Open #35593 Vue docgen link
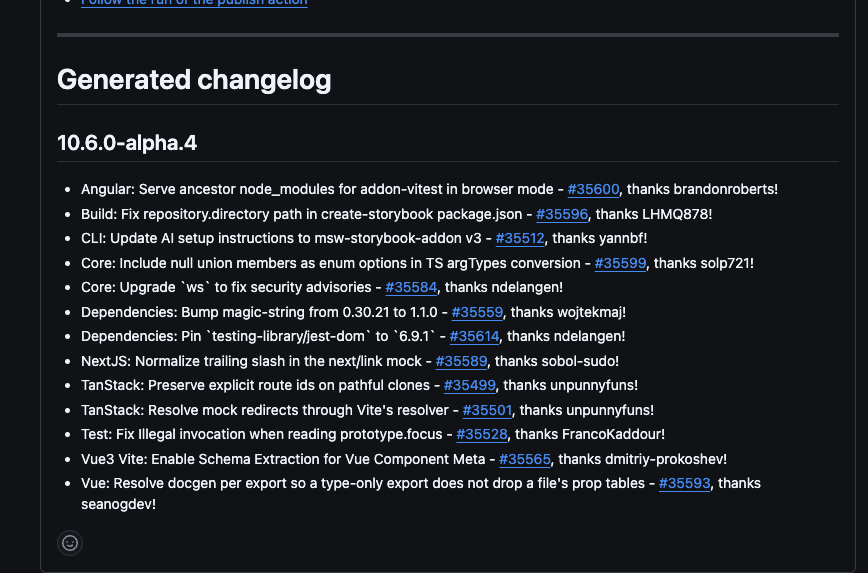 [684, 483]
